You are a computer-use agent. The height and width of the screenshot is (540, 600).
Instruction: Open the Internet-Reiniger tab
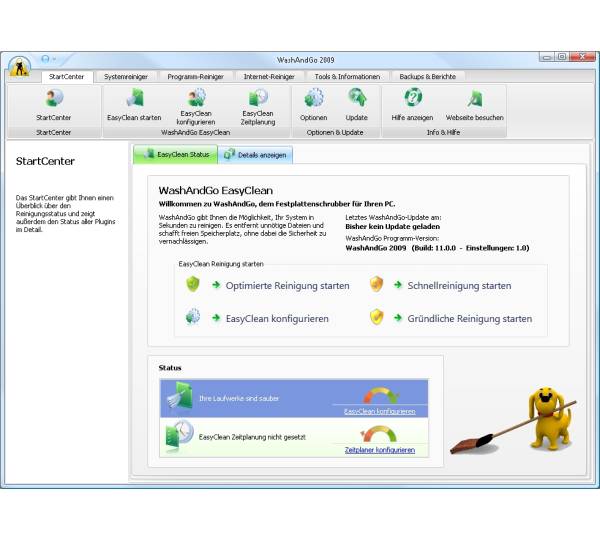(268, 76)
